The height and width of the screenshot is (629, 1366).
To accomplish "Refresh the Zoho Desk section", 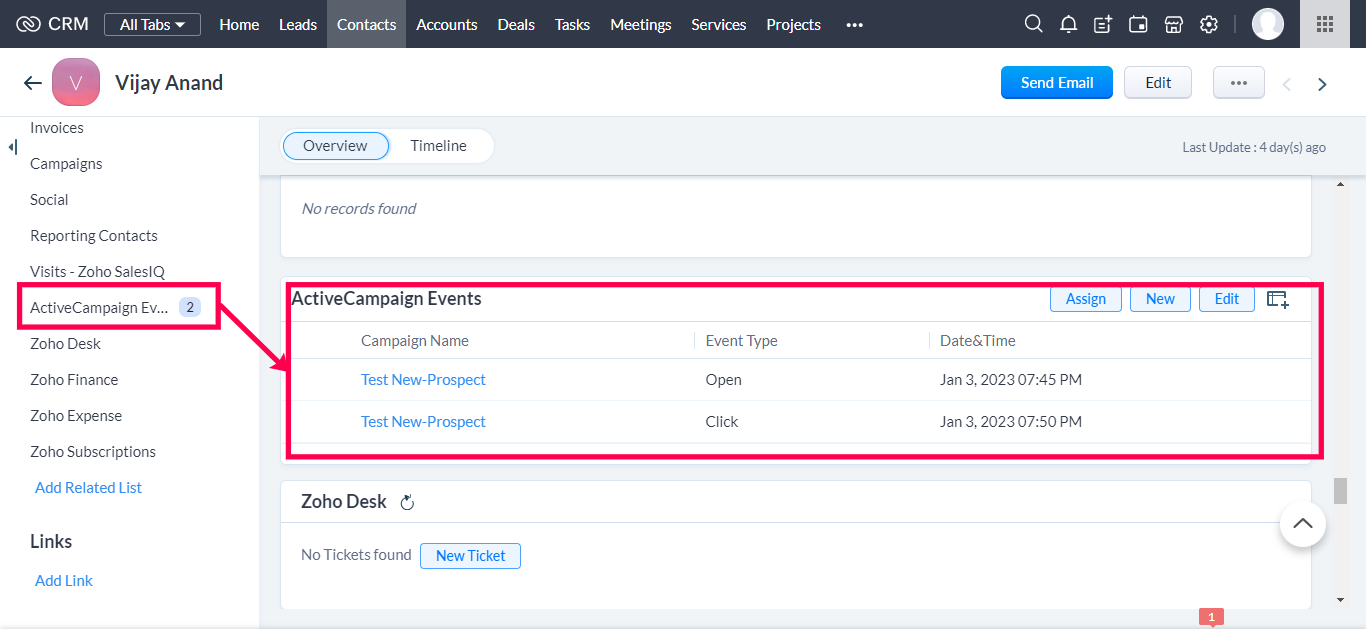I will [x=407, y=502].
